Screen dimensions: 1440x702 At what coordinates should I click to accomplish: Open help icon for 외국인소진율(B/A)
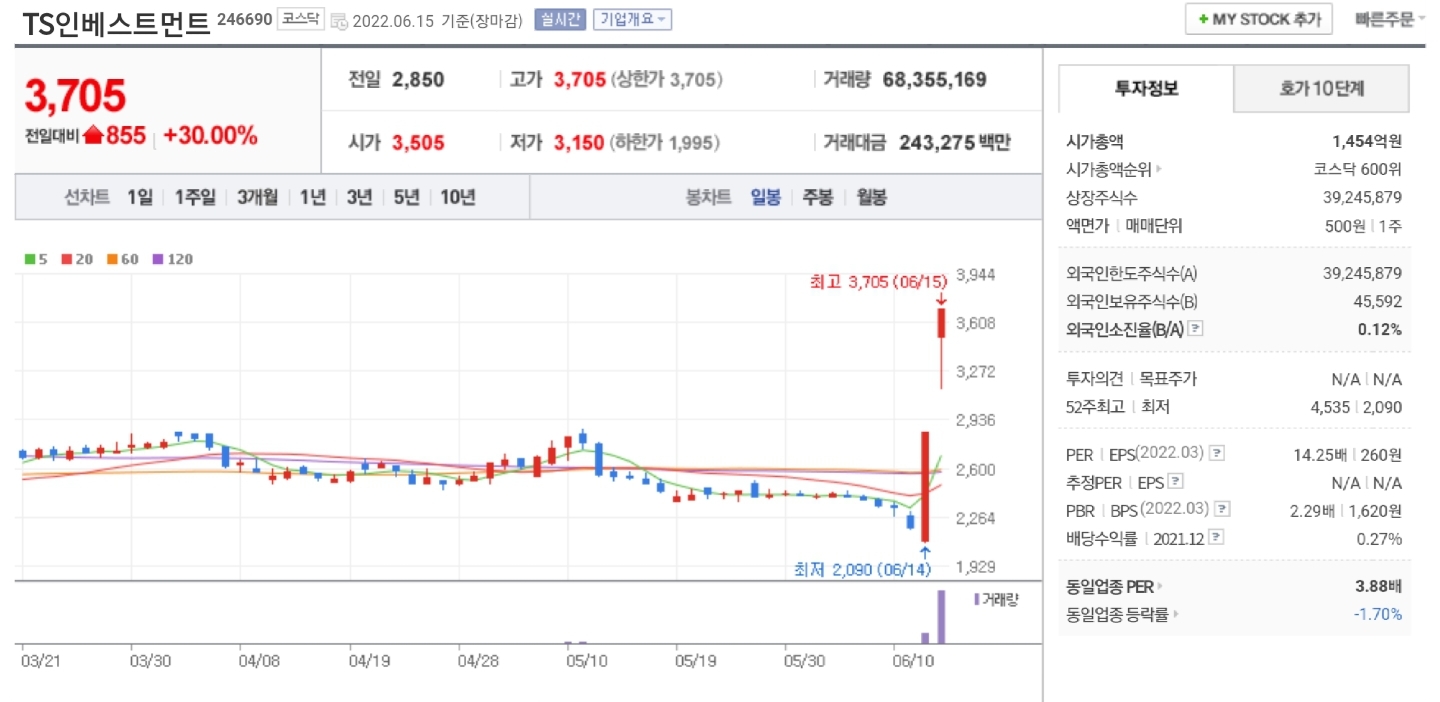(1195, 328)
